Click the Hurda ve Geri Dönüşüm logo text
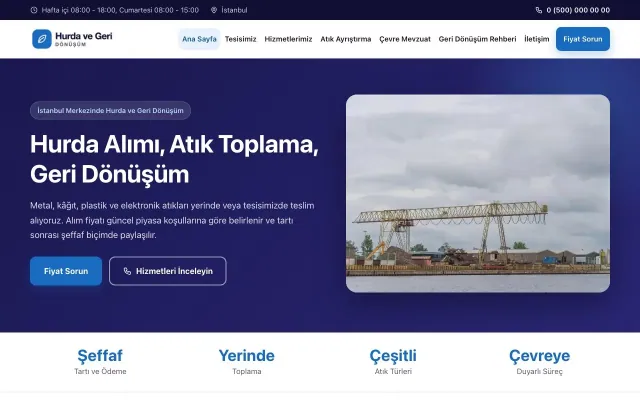This screenshot has height=400, width=640. click(x=84, y=39)
